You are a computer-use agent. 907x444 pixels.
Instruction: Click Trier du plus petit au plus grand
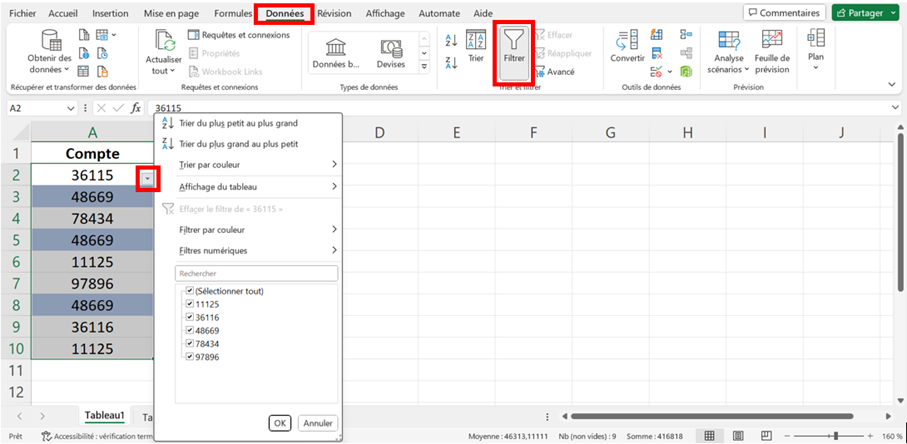click(x=238, y=123)
